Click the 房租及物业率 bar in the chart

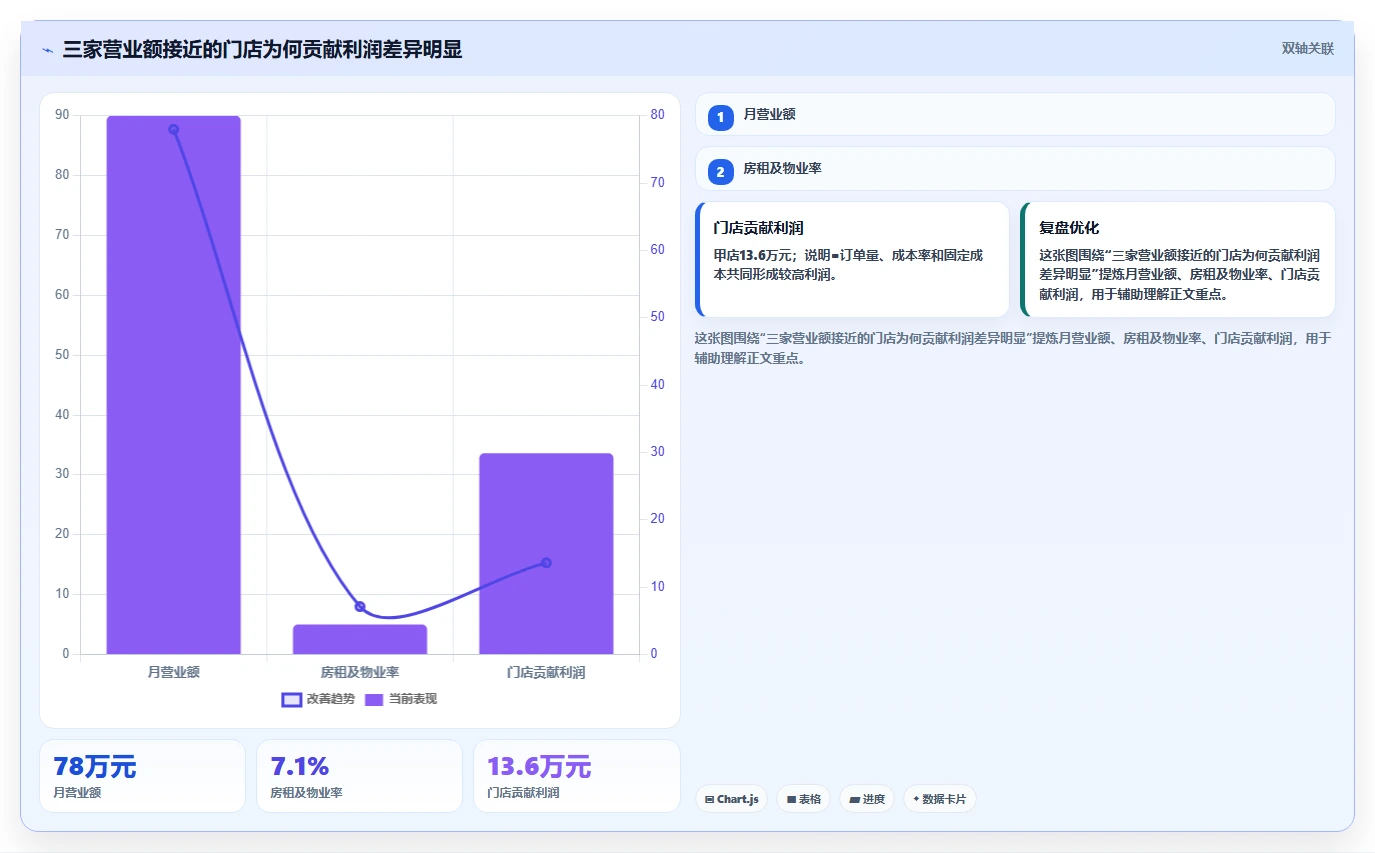coord(360,639)
